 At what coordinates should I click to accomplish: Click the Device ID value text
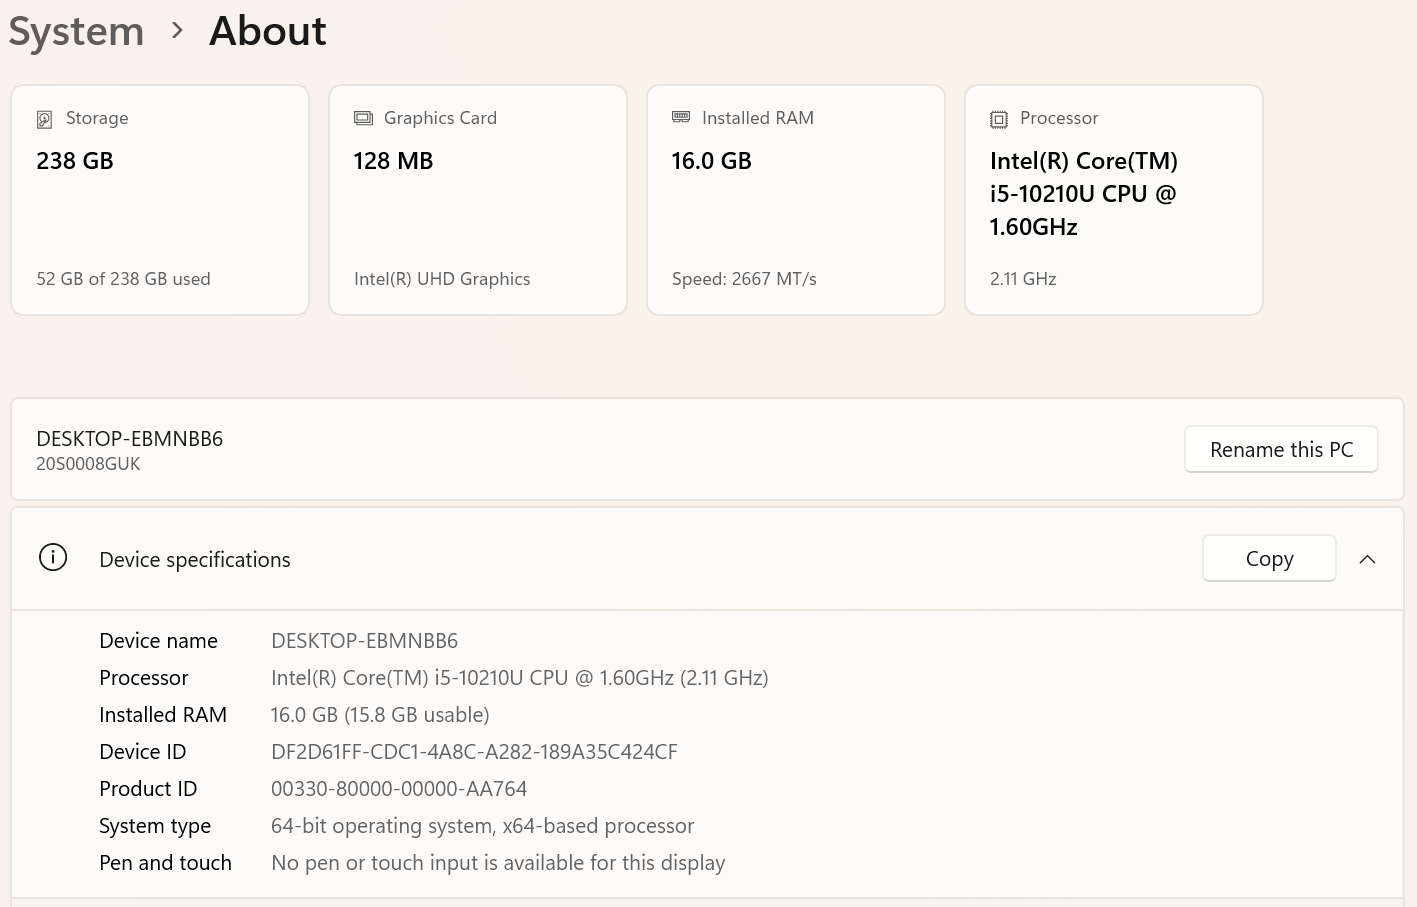[474, 752]
